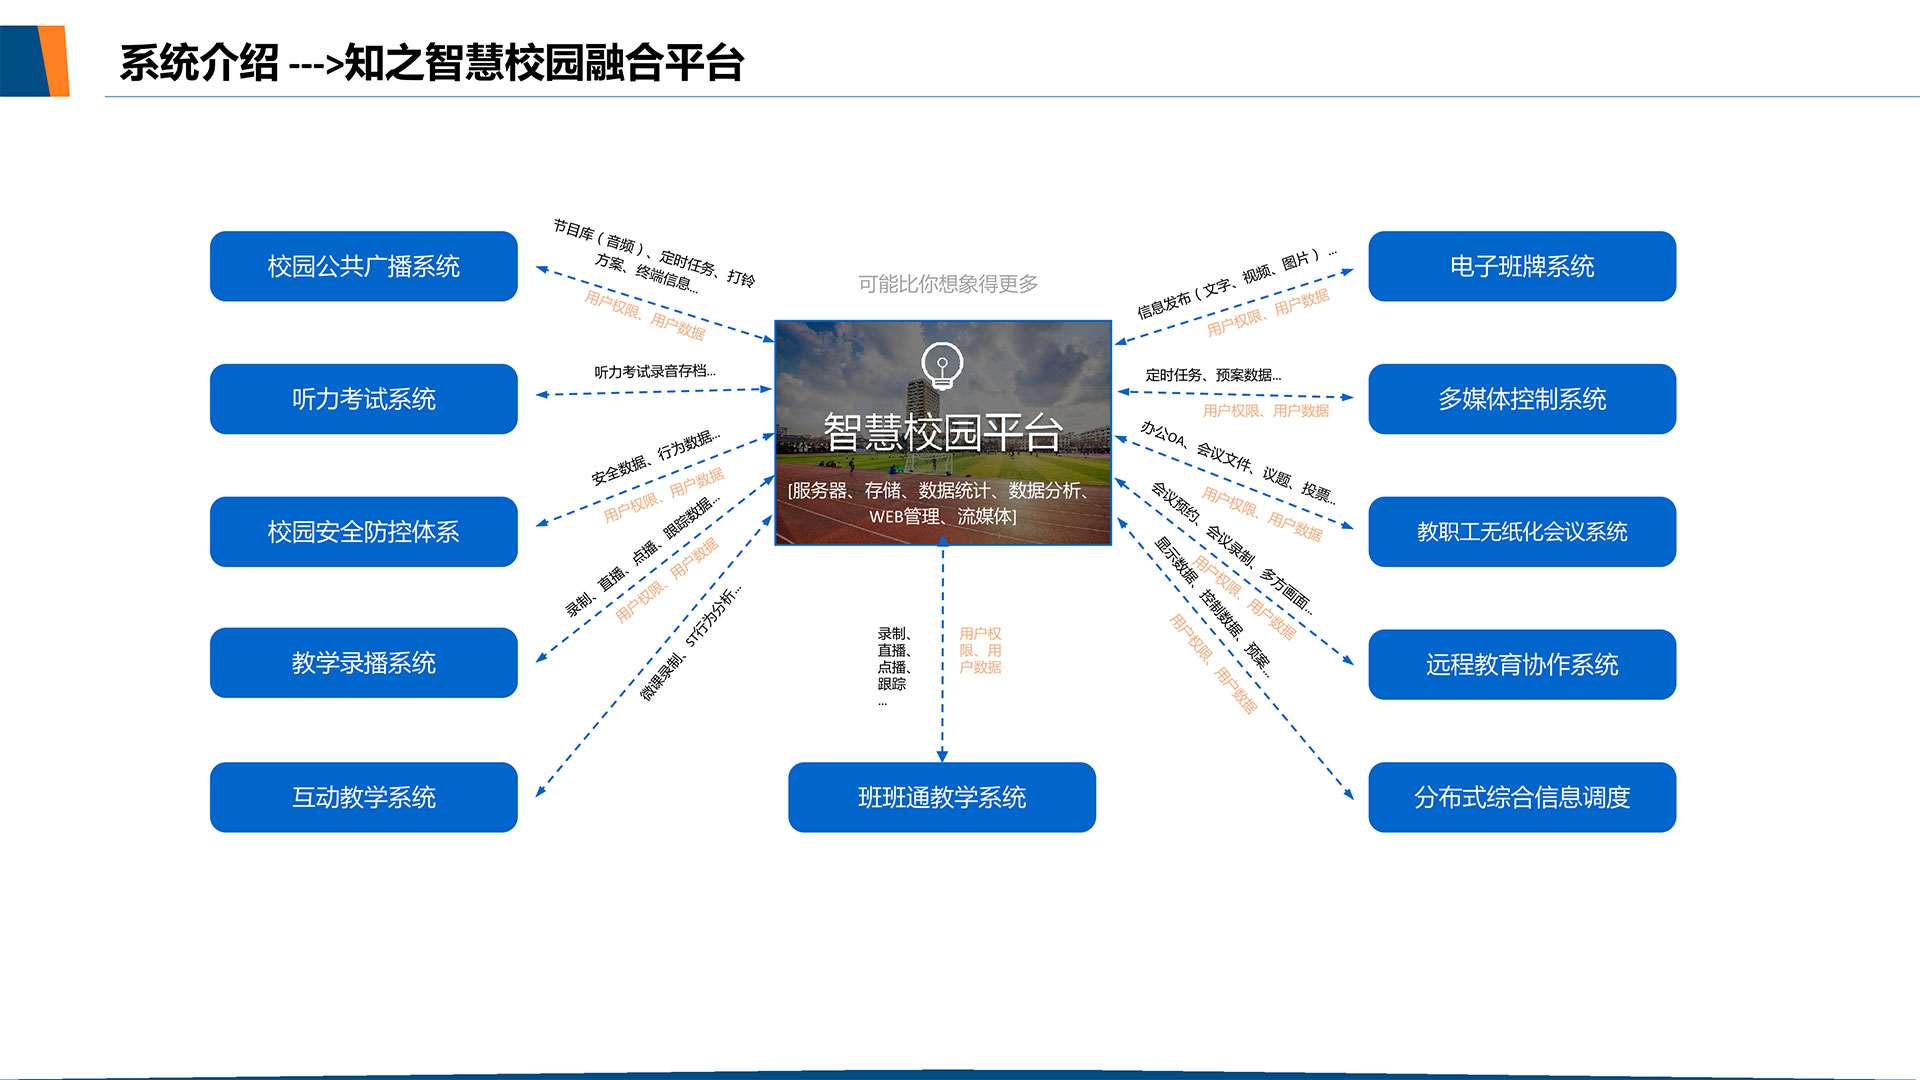Click the 电子班牌系统 box

click(x=1522, y=266)
